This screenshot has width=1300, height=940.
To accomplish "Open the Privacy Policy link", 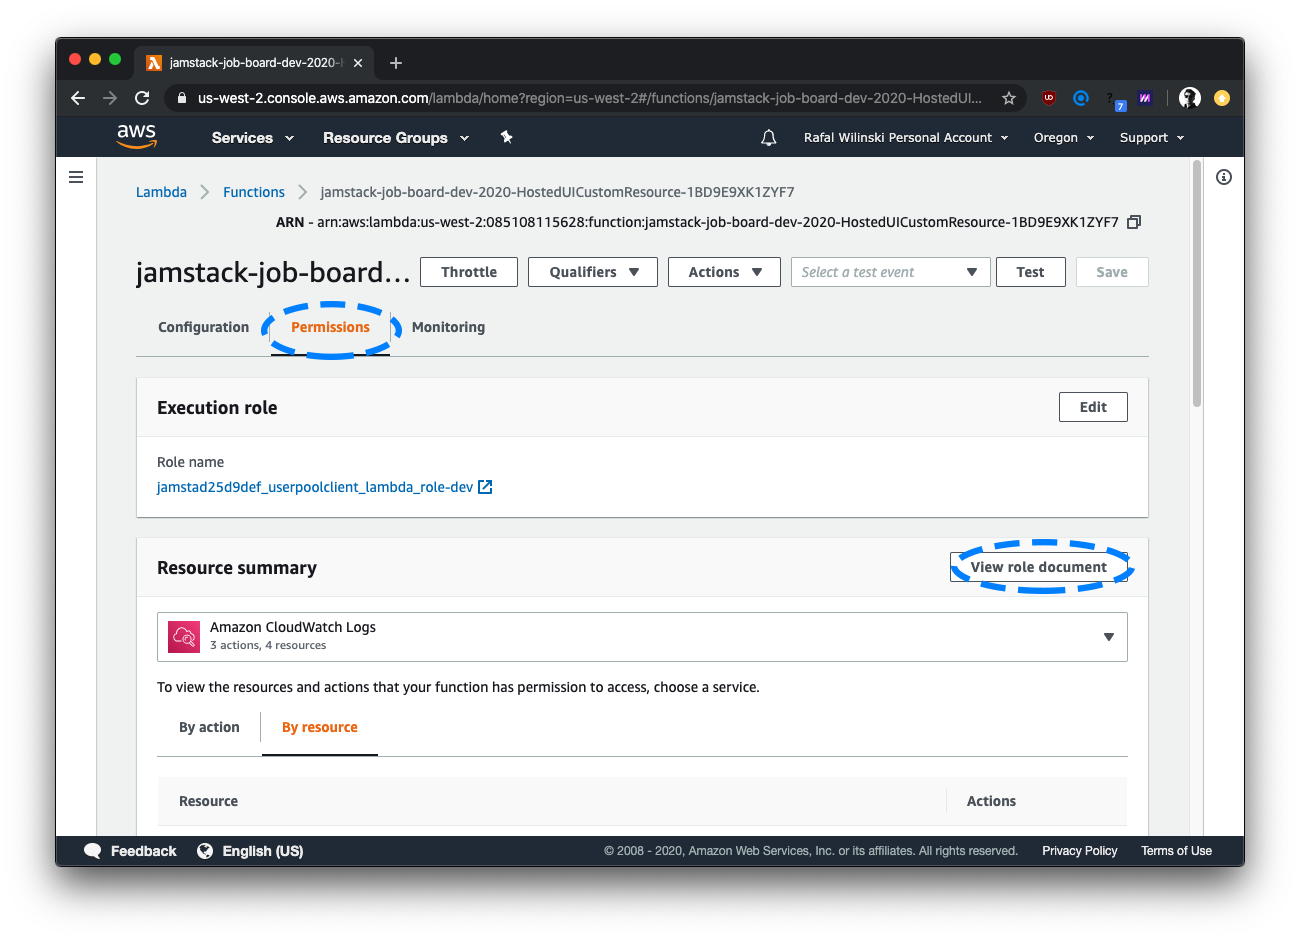I will click(x=1080, y=851).
